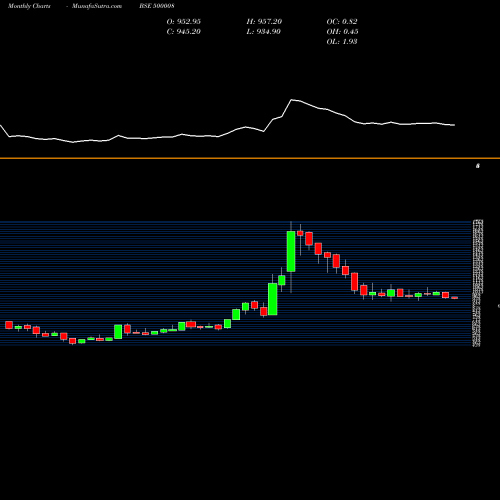The width and height of the screenshot is (500, 500).
Task: Click the open value 'O: 952.95'
Action: coord(184,21)
